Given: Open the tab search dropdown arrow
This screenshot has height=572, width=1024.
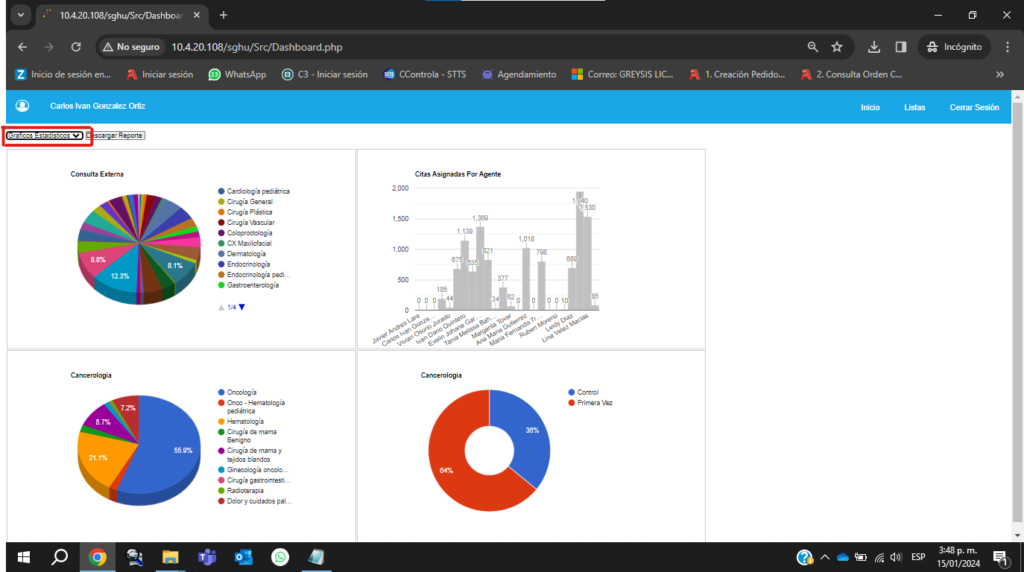Looking at the screenshot, I should click(x=20, y=15).
